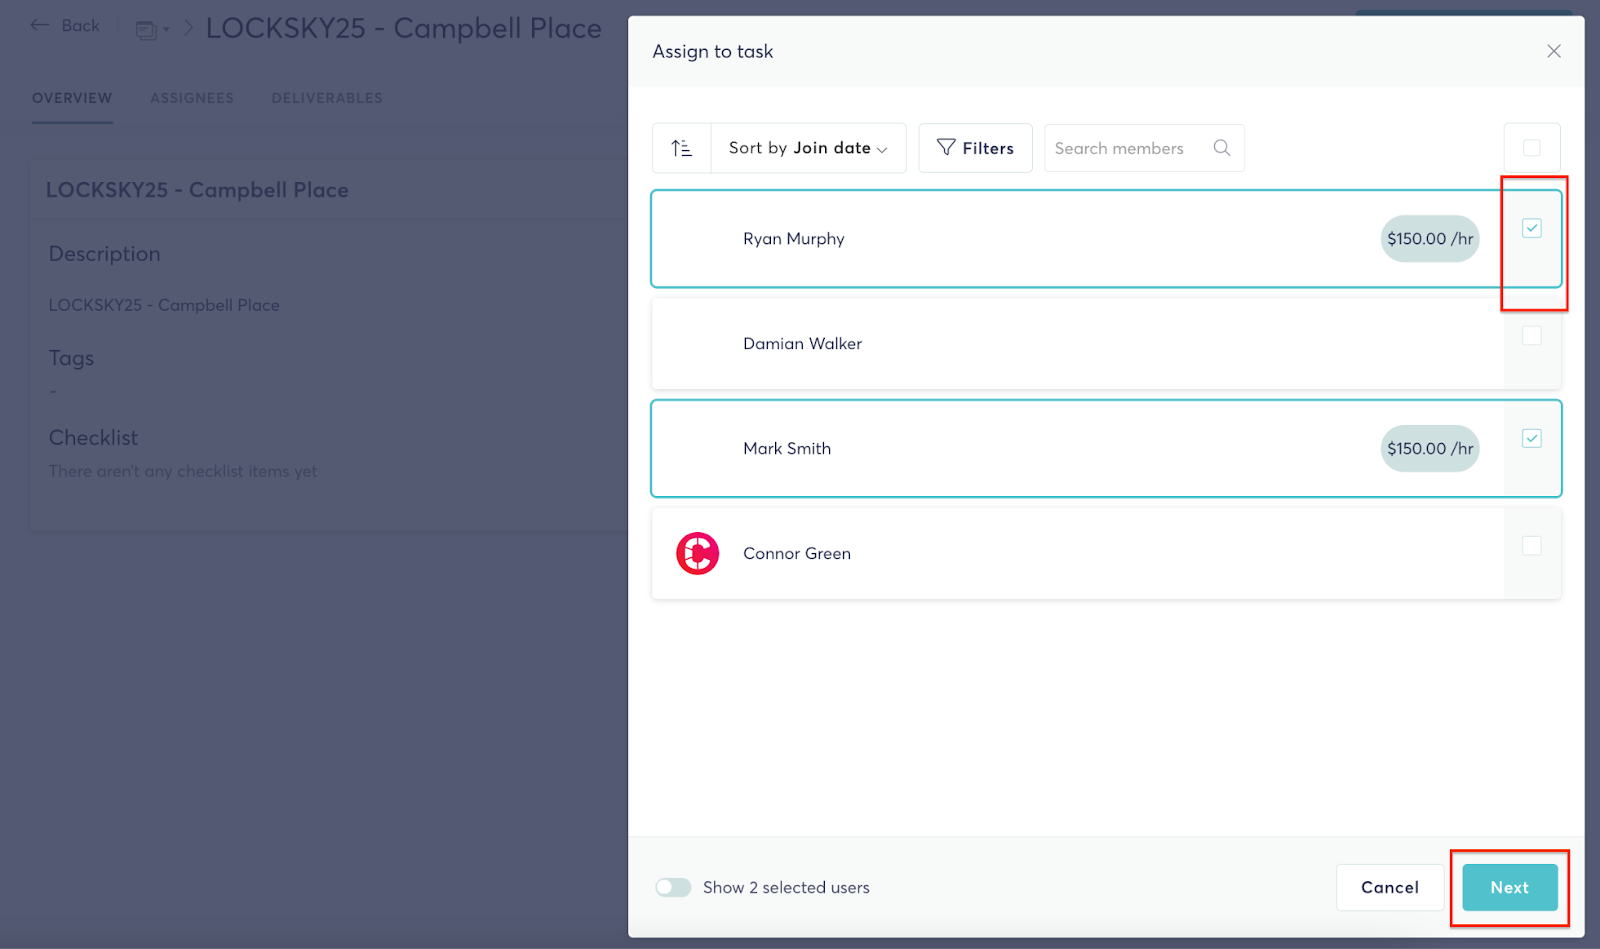Click the task type icon near title
The image size is (1600, 949).
(147, 30)
